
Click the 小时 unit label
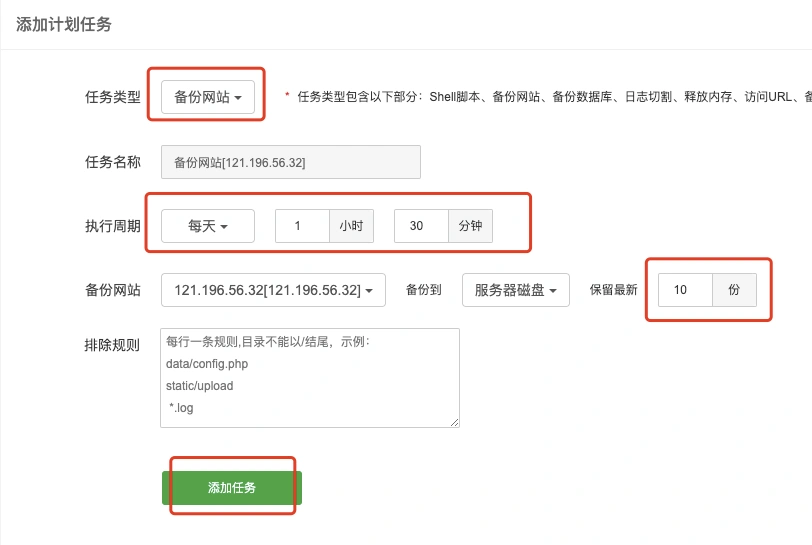[x=352, y=226]
